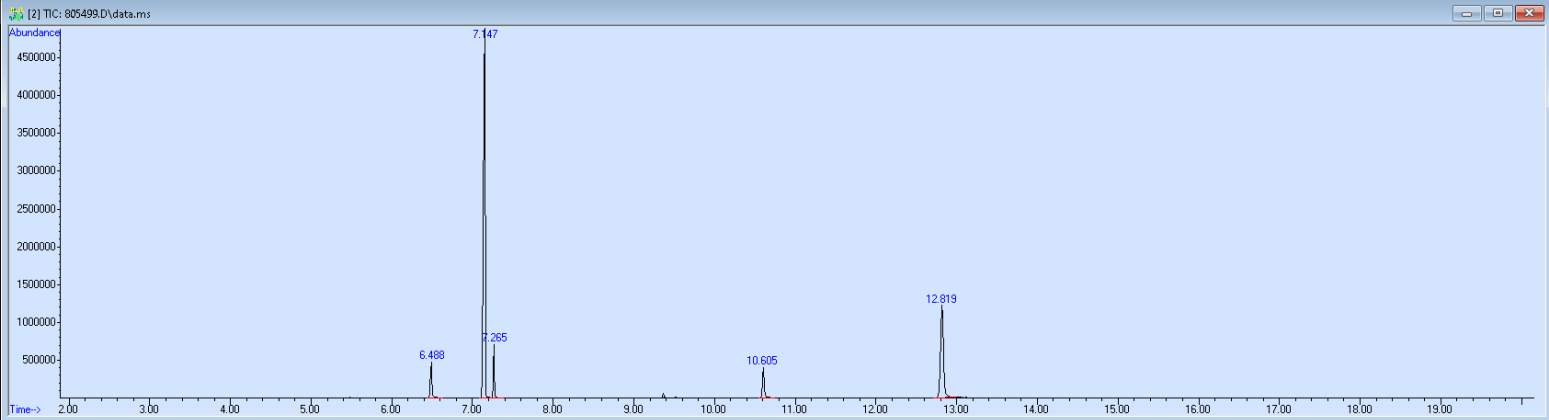Click the 3.00 time axis value
The height and width of the screenshot is (420, 1549).
point(149,409)
